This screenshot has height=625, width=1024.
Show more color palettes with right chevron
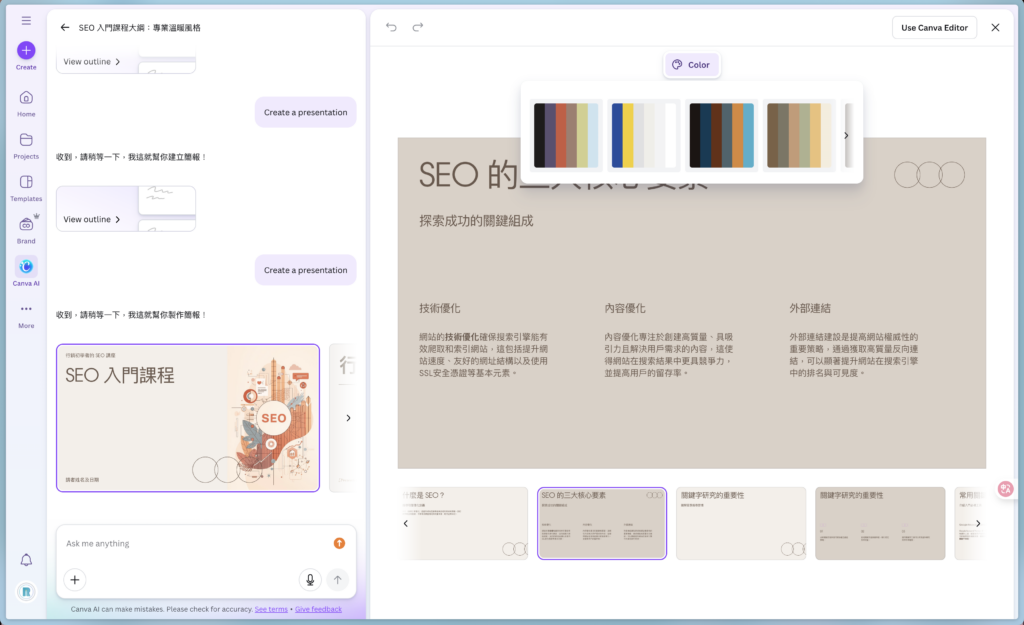click(846, 136)
